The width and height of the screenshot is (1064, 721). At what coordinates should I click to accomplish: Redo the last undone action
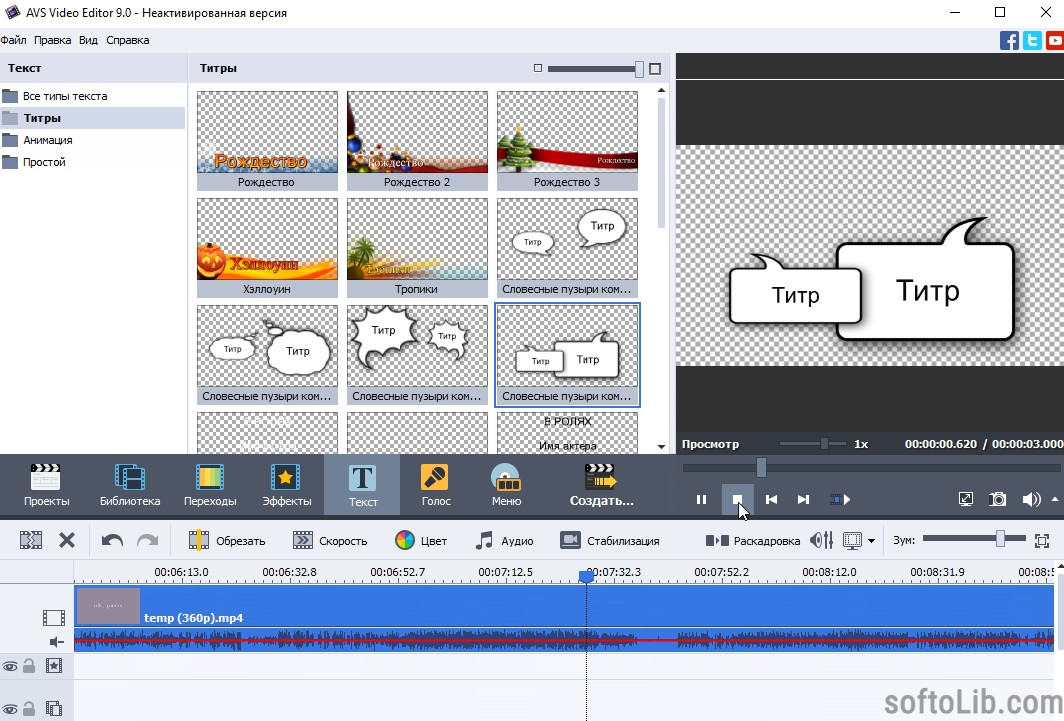click(x=147, y=541)
